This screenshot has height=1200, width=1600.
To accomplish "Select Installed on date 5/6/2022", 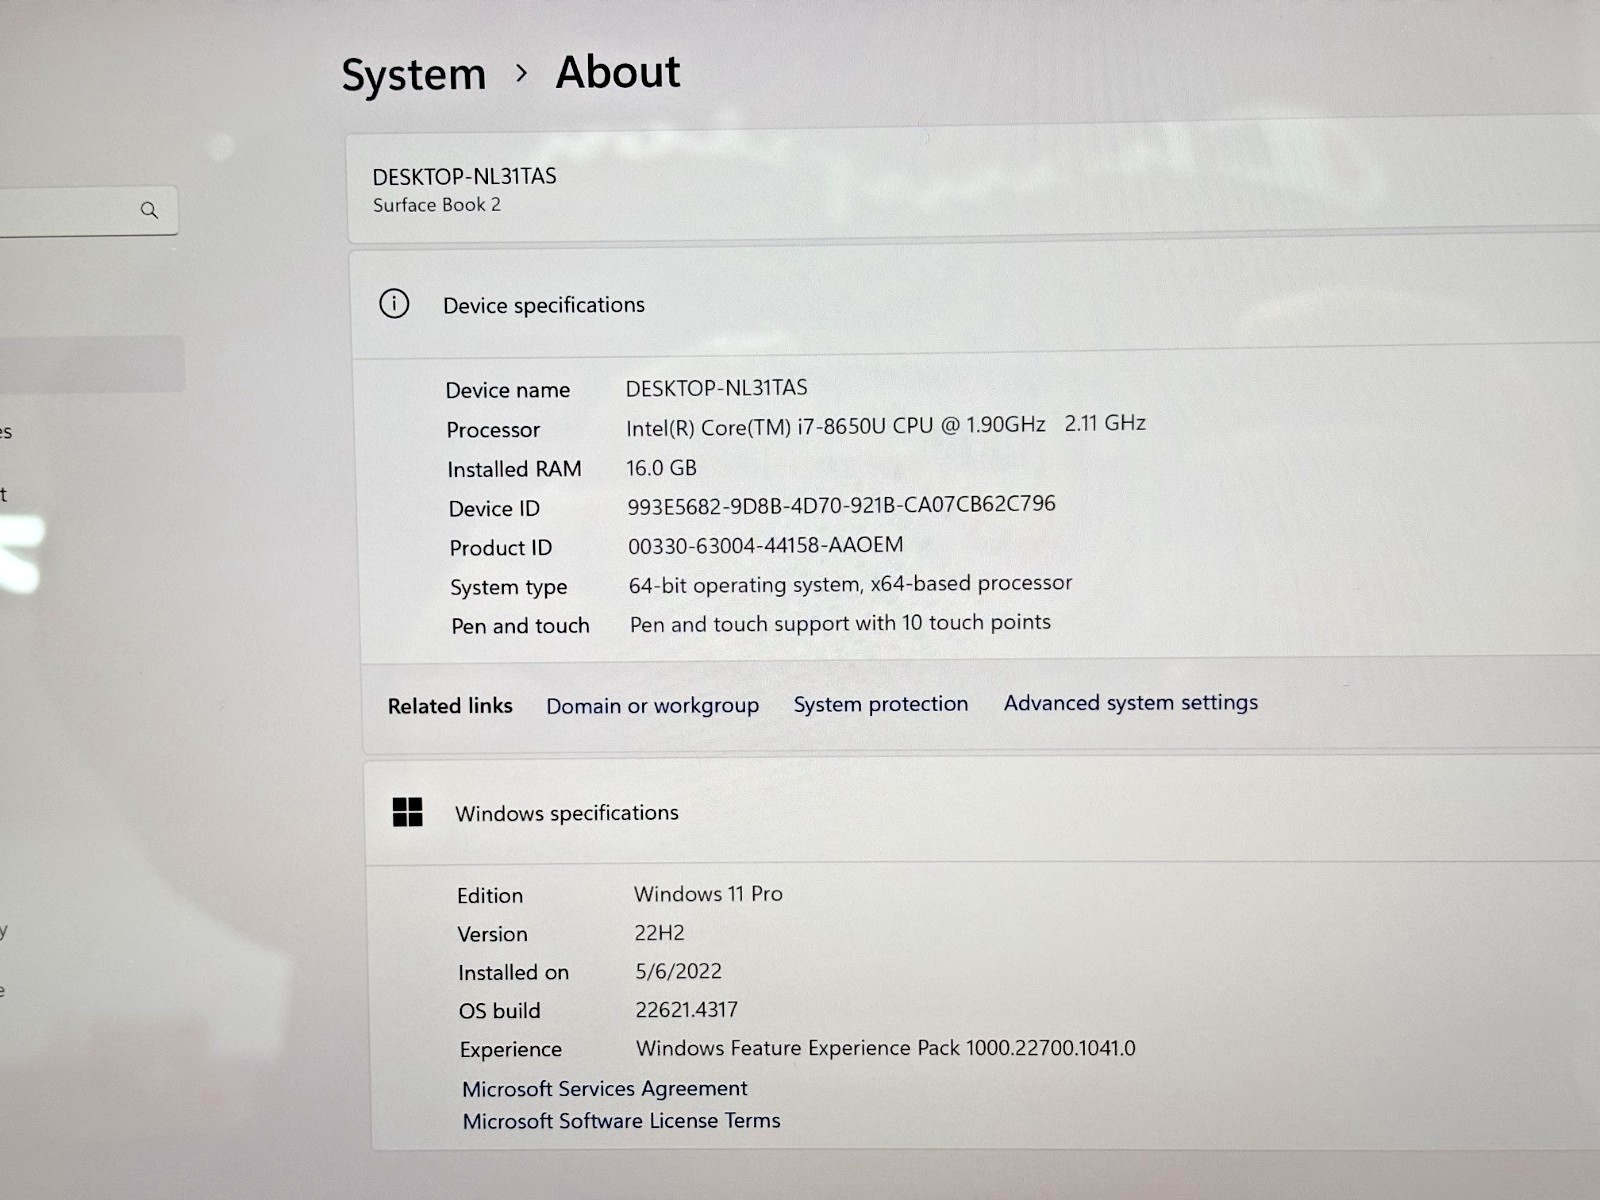I will [x=678, y=971].
